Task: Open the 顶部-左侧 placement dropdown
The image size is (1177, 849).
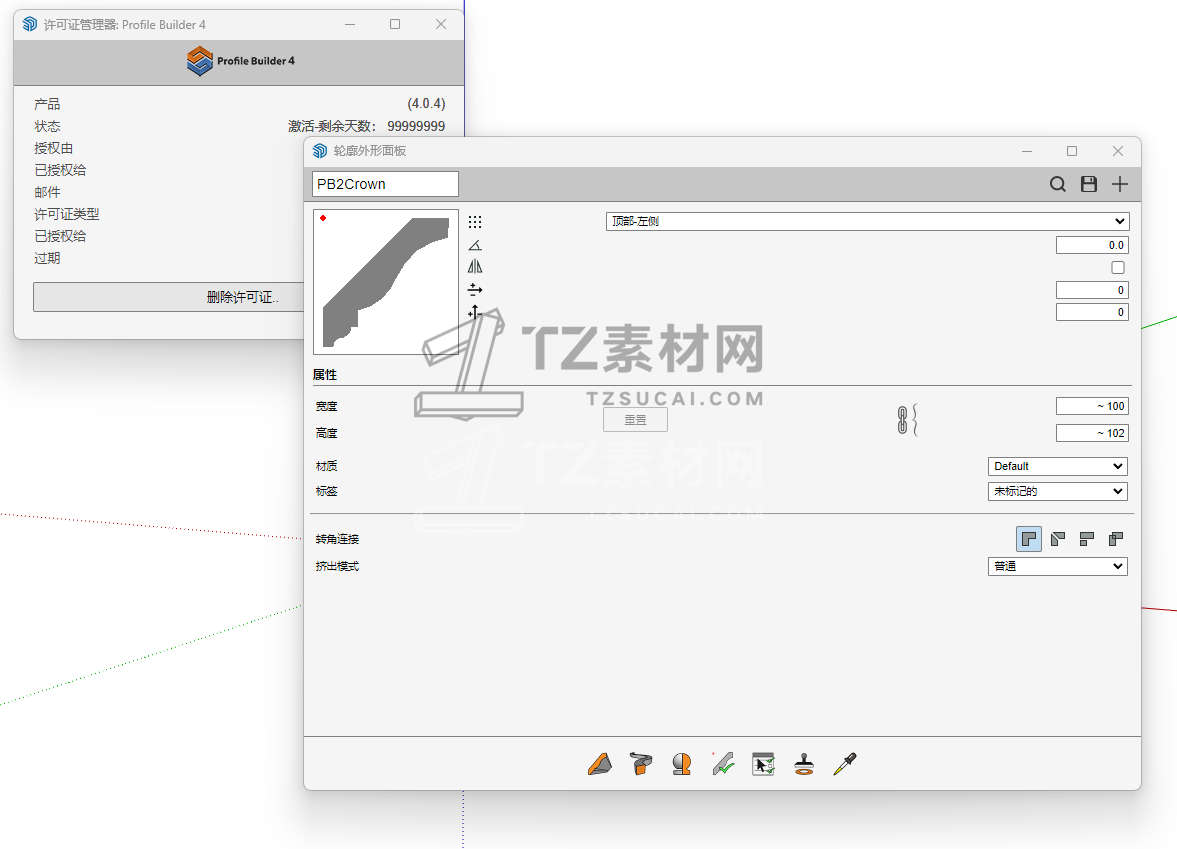Action: (x=867, y=221)
